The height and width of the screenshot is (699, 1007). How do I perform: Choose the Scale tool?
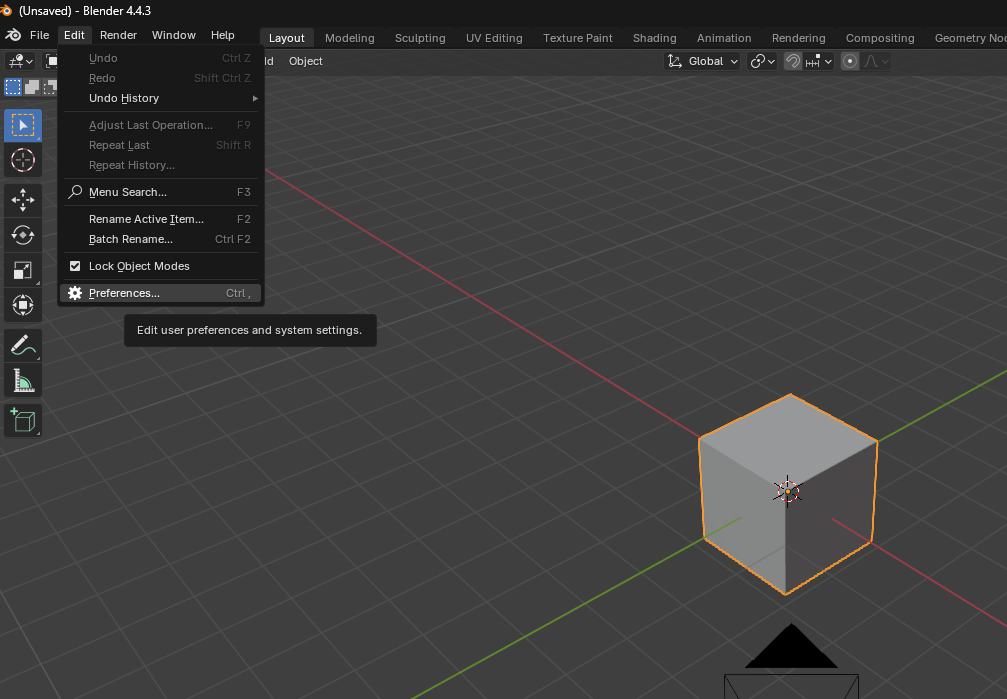tap(22, 270)
